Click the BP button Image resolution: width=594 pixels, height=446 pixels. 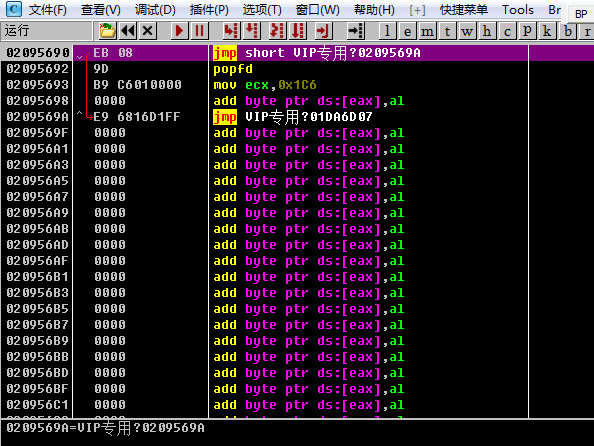[581, 14]
